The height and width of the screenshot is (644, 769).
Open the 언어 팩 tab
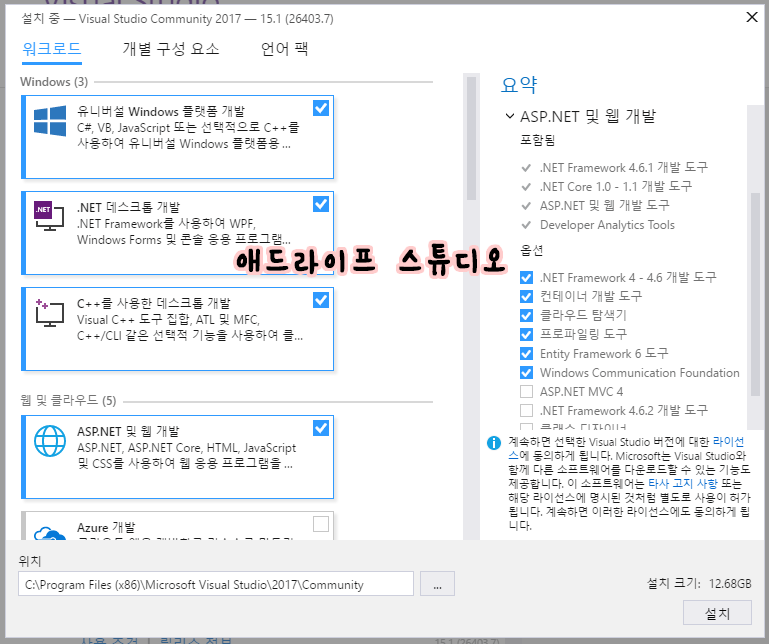(x=284, y=49)
